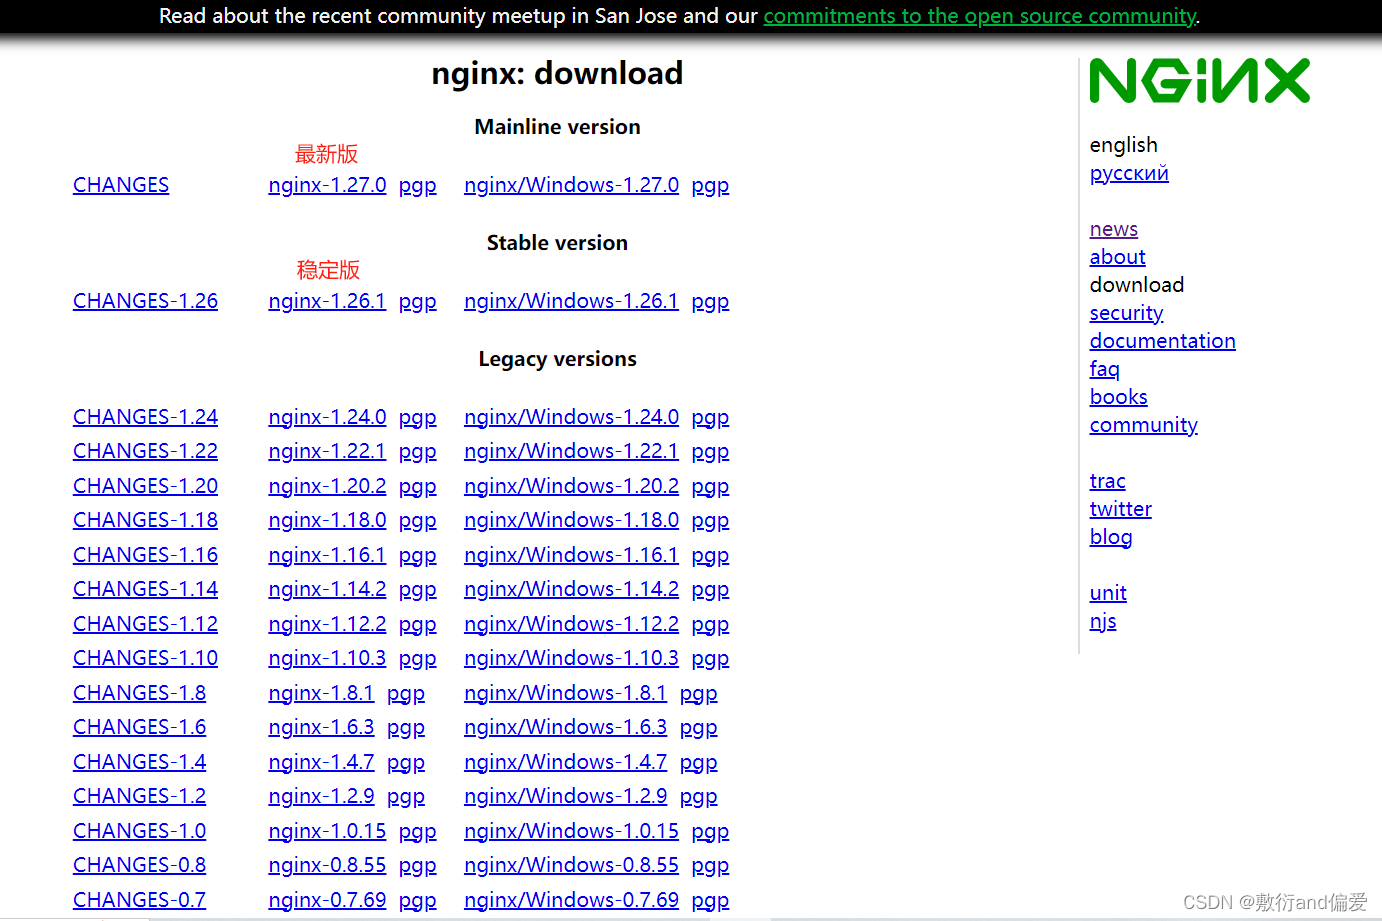Image resolution: width=1382 pixels, height=921 pixels.
Task: Open the about page
Action: [1117, 257]
